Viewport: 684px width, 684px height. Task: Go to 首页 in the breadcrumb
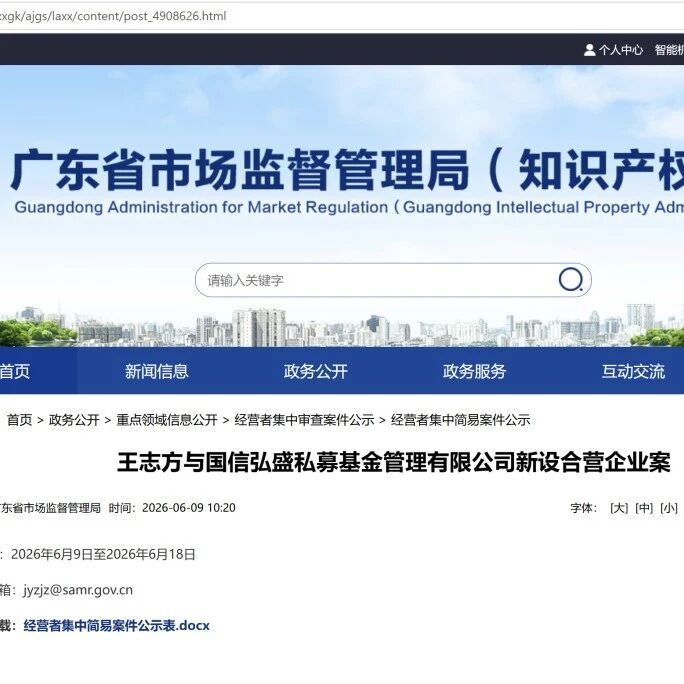pyautogui.click(x=20, y=420)
